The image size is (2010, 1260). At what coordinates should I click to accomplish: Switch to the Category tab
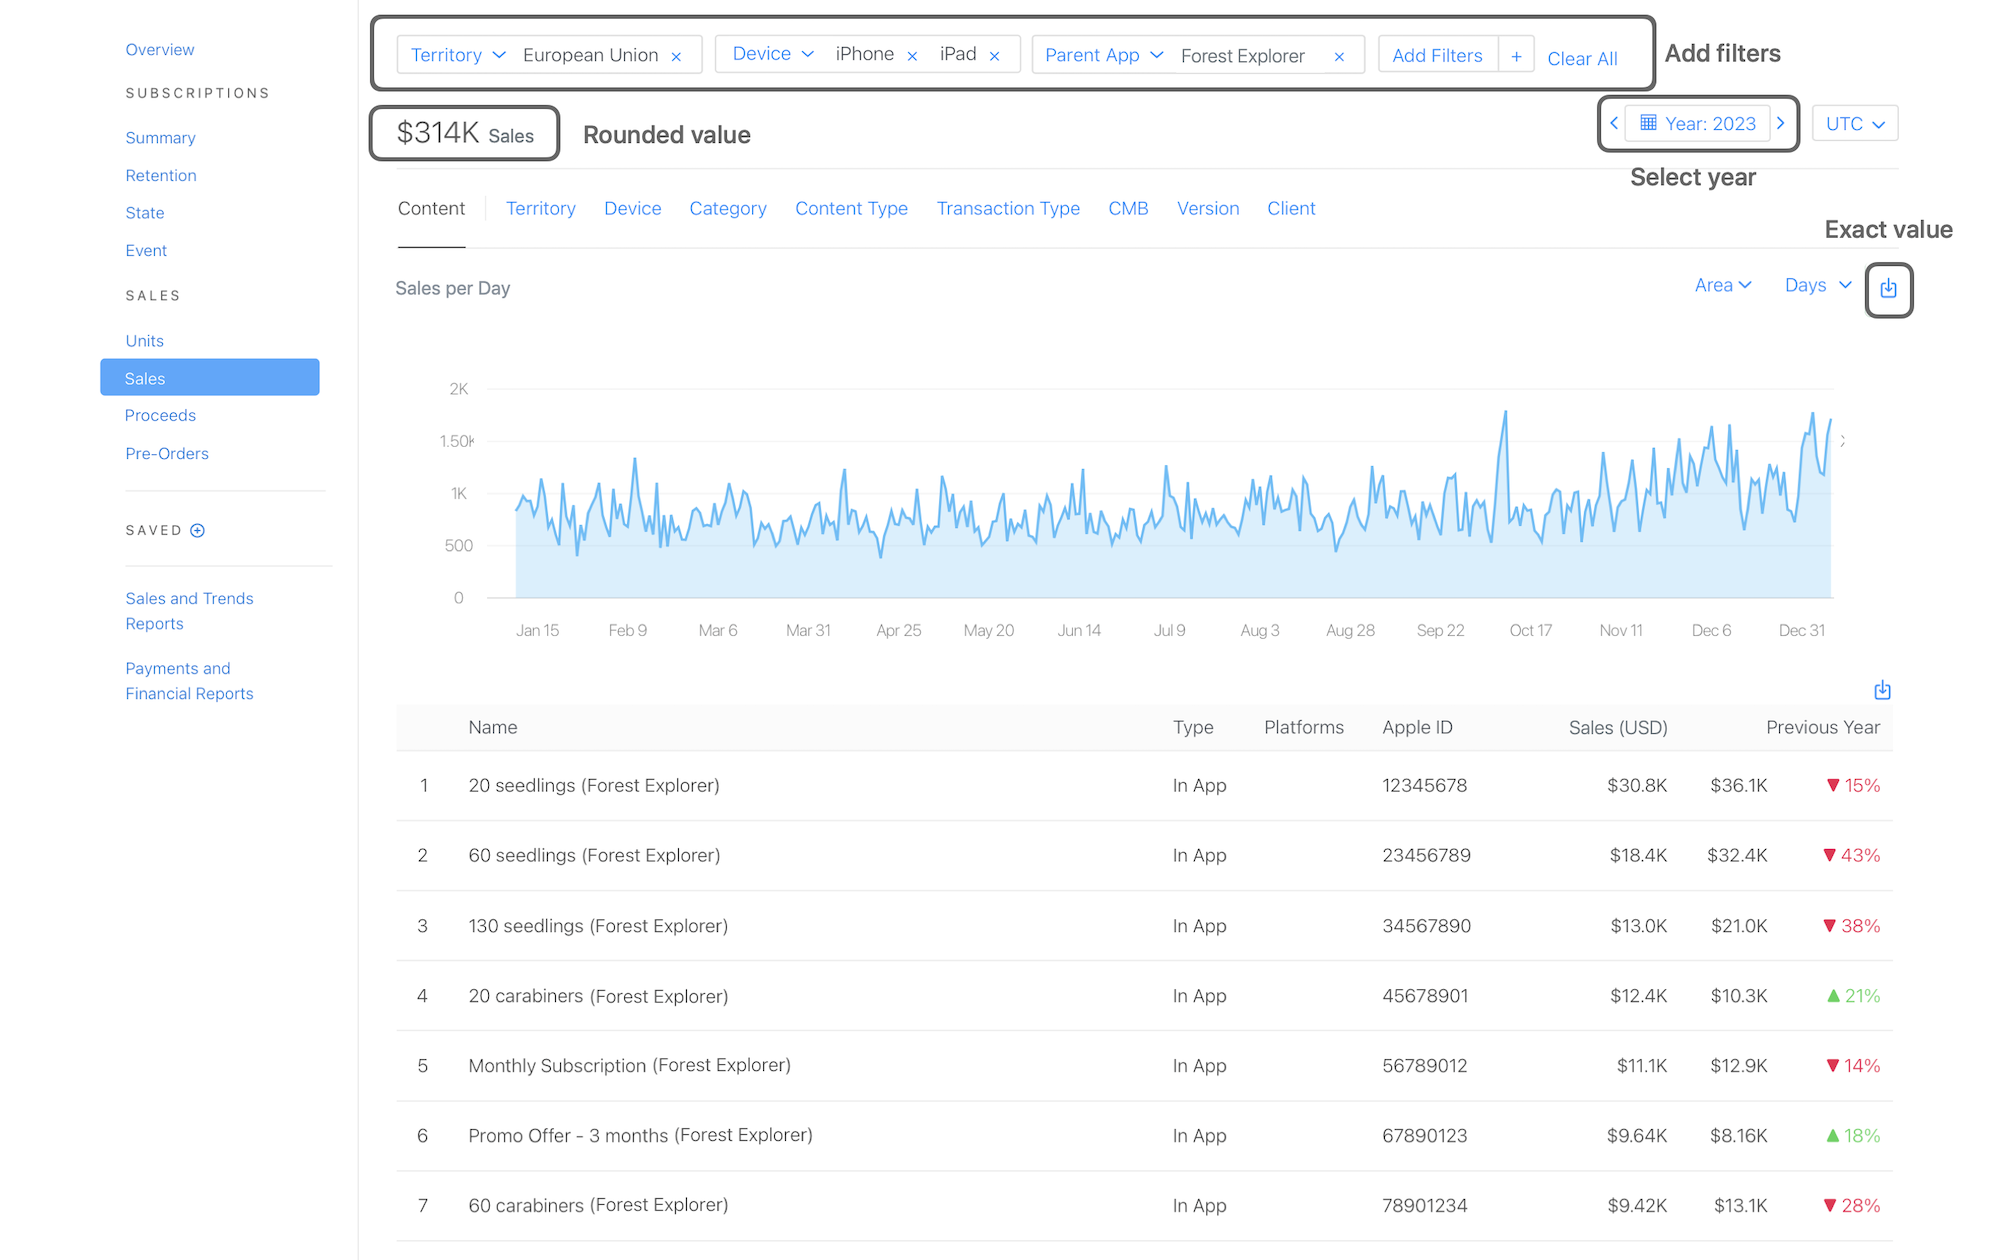click(x=727, y=208)
